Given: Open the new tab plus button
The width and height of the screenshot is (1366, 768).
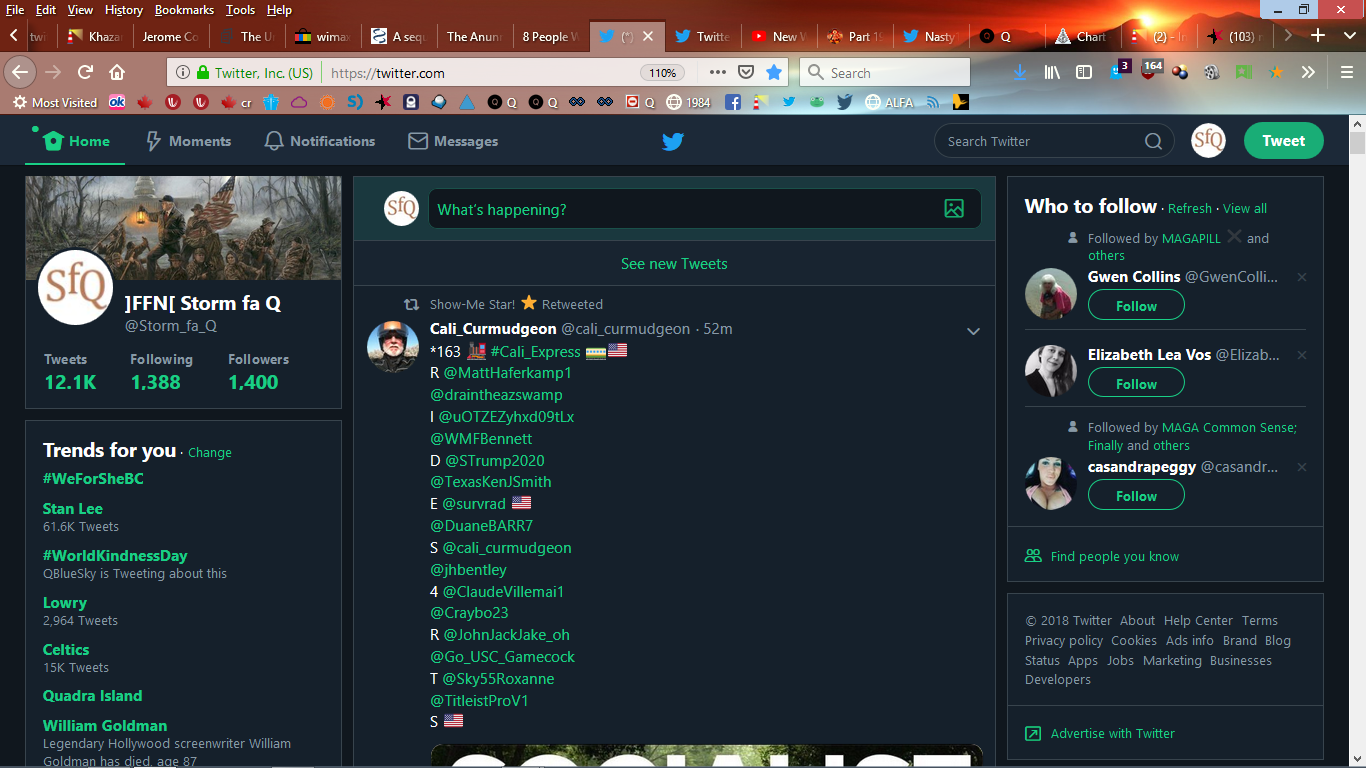Looking at the screenshot, I should pos(1318,36).
